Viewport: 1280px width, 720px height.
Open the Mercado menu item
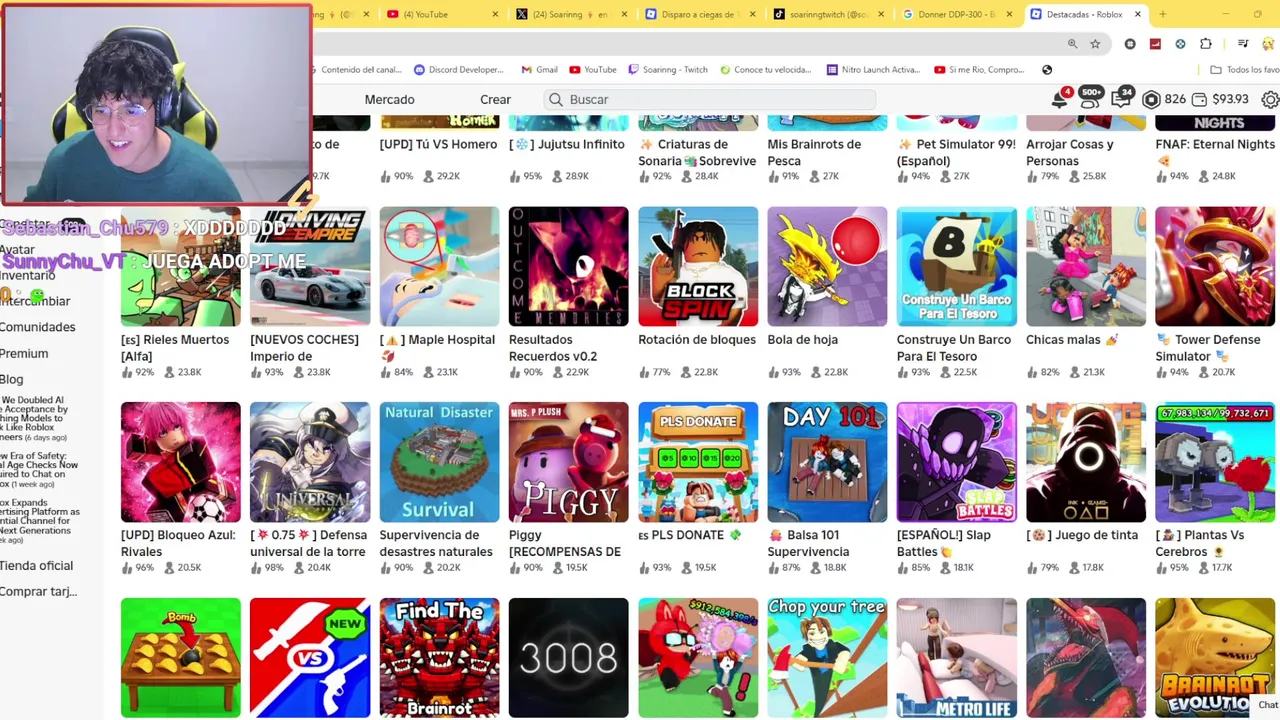(x=389, y=99)
